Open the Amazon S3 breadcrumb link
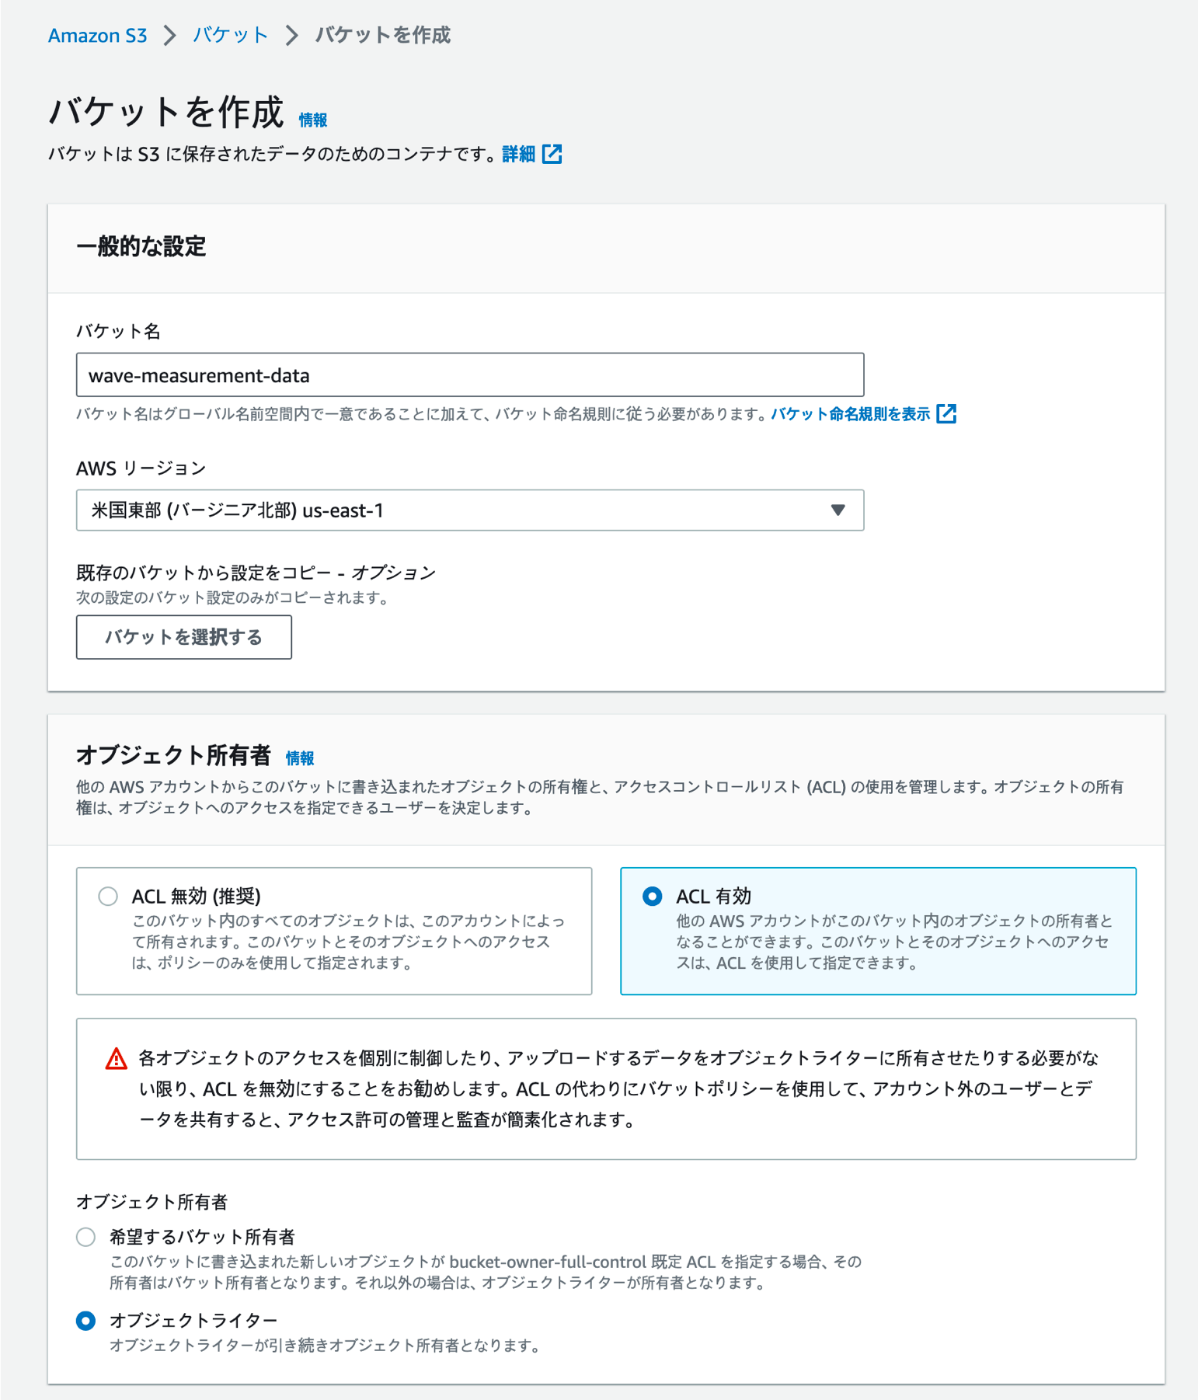Screen dimensions: 1198x1400 pos(97,35)
